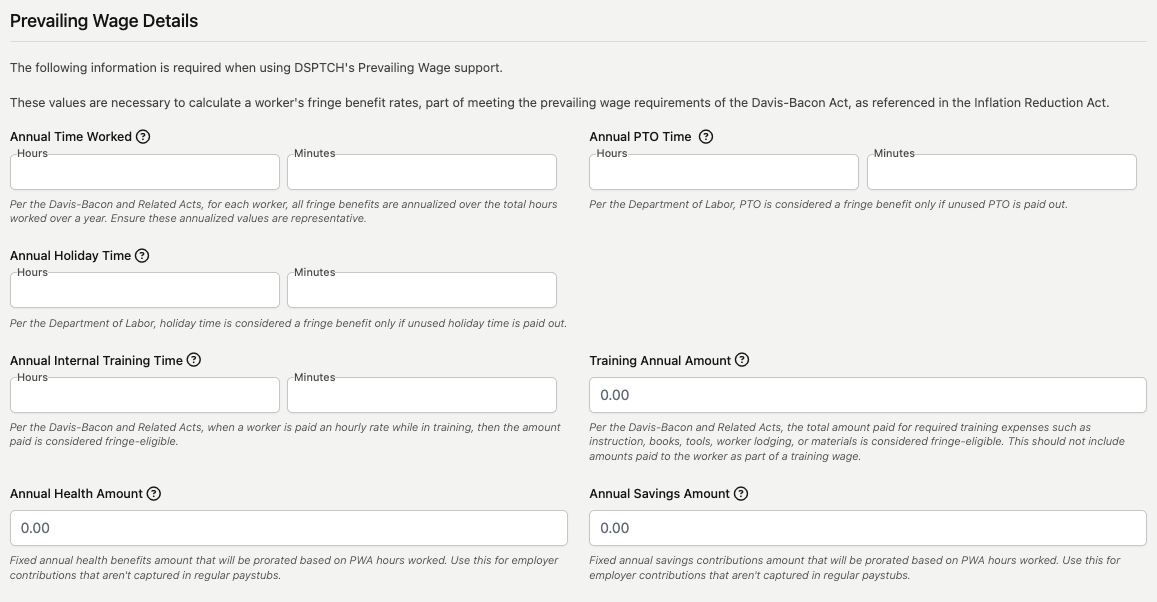Click the Annual PTO Time label text

pyautogui.click(x=640, y=137)
